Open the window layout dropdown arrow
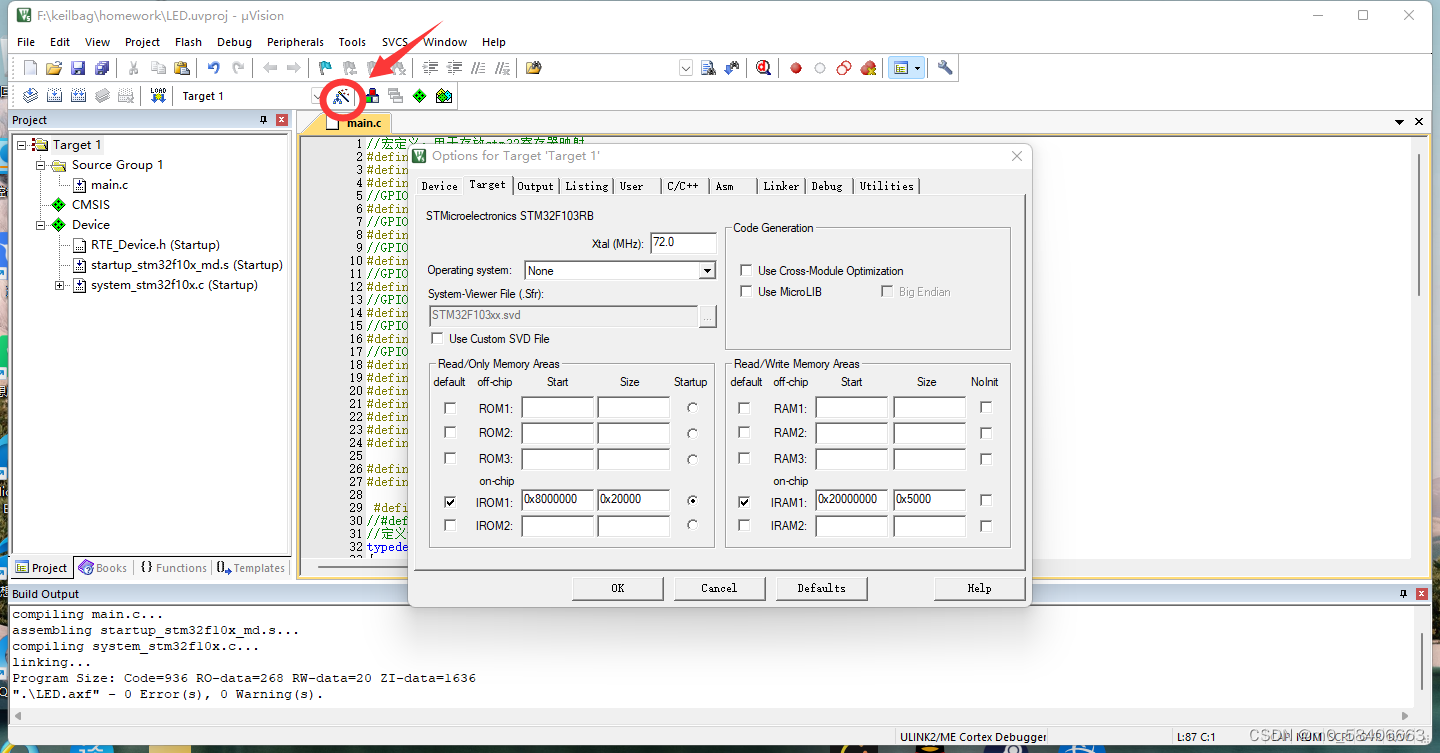1440x753 pixels. coord(917,68)
